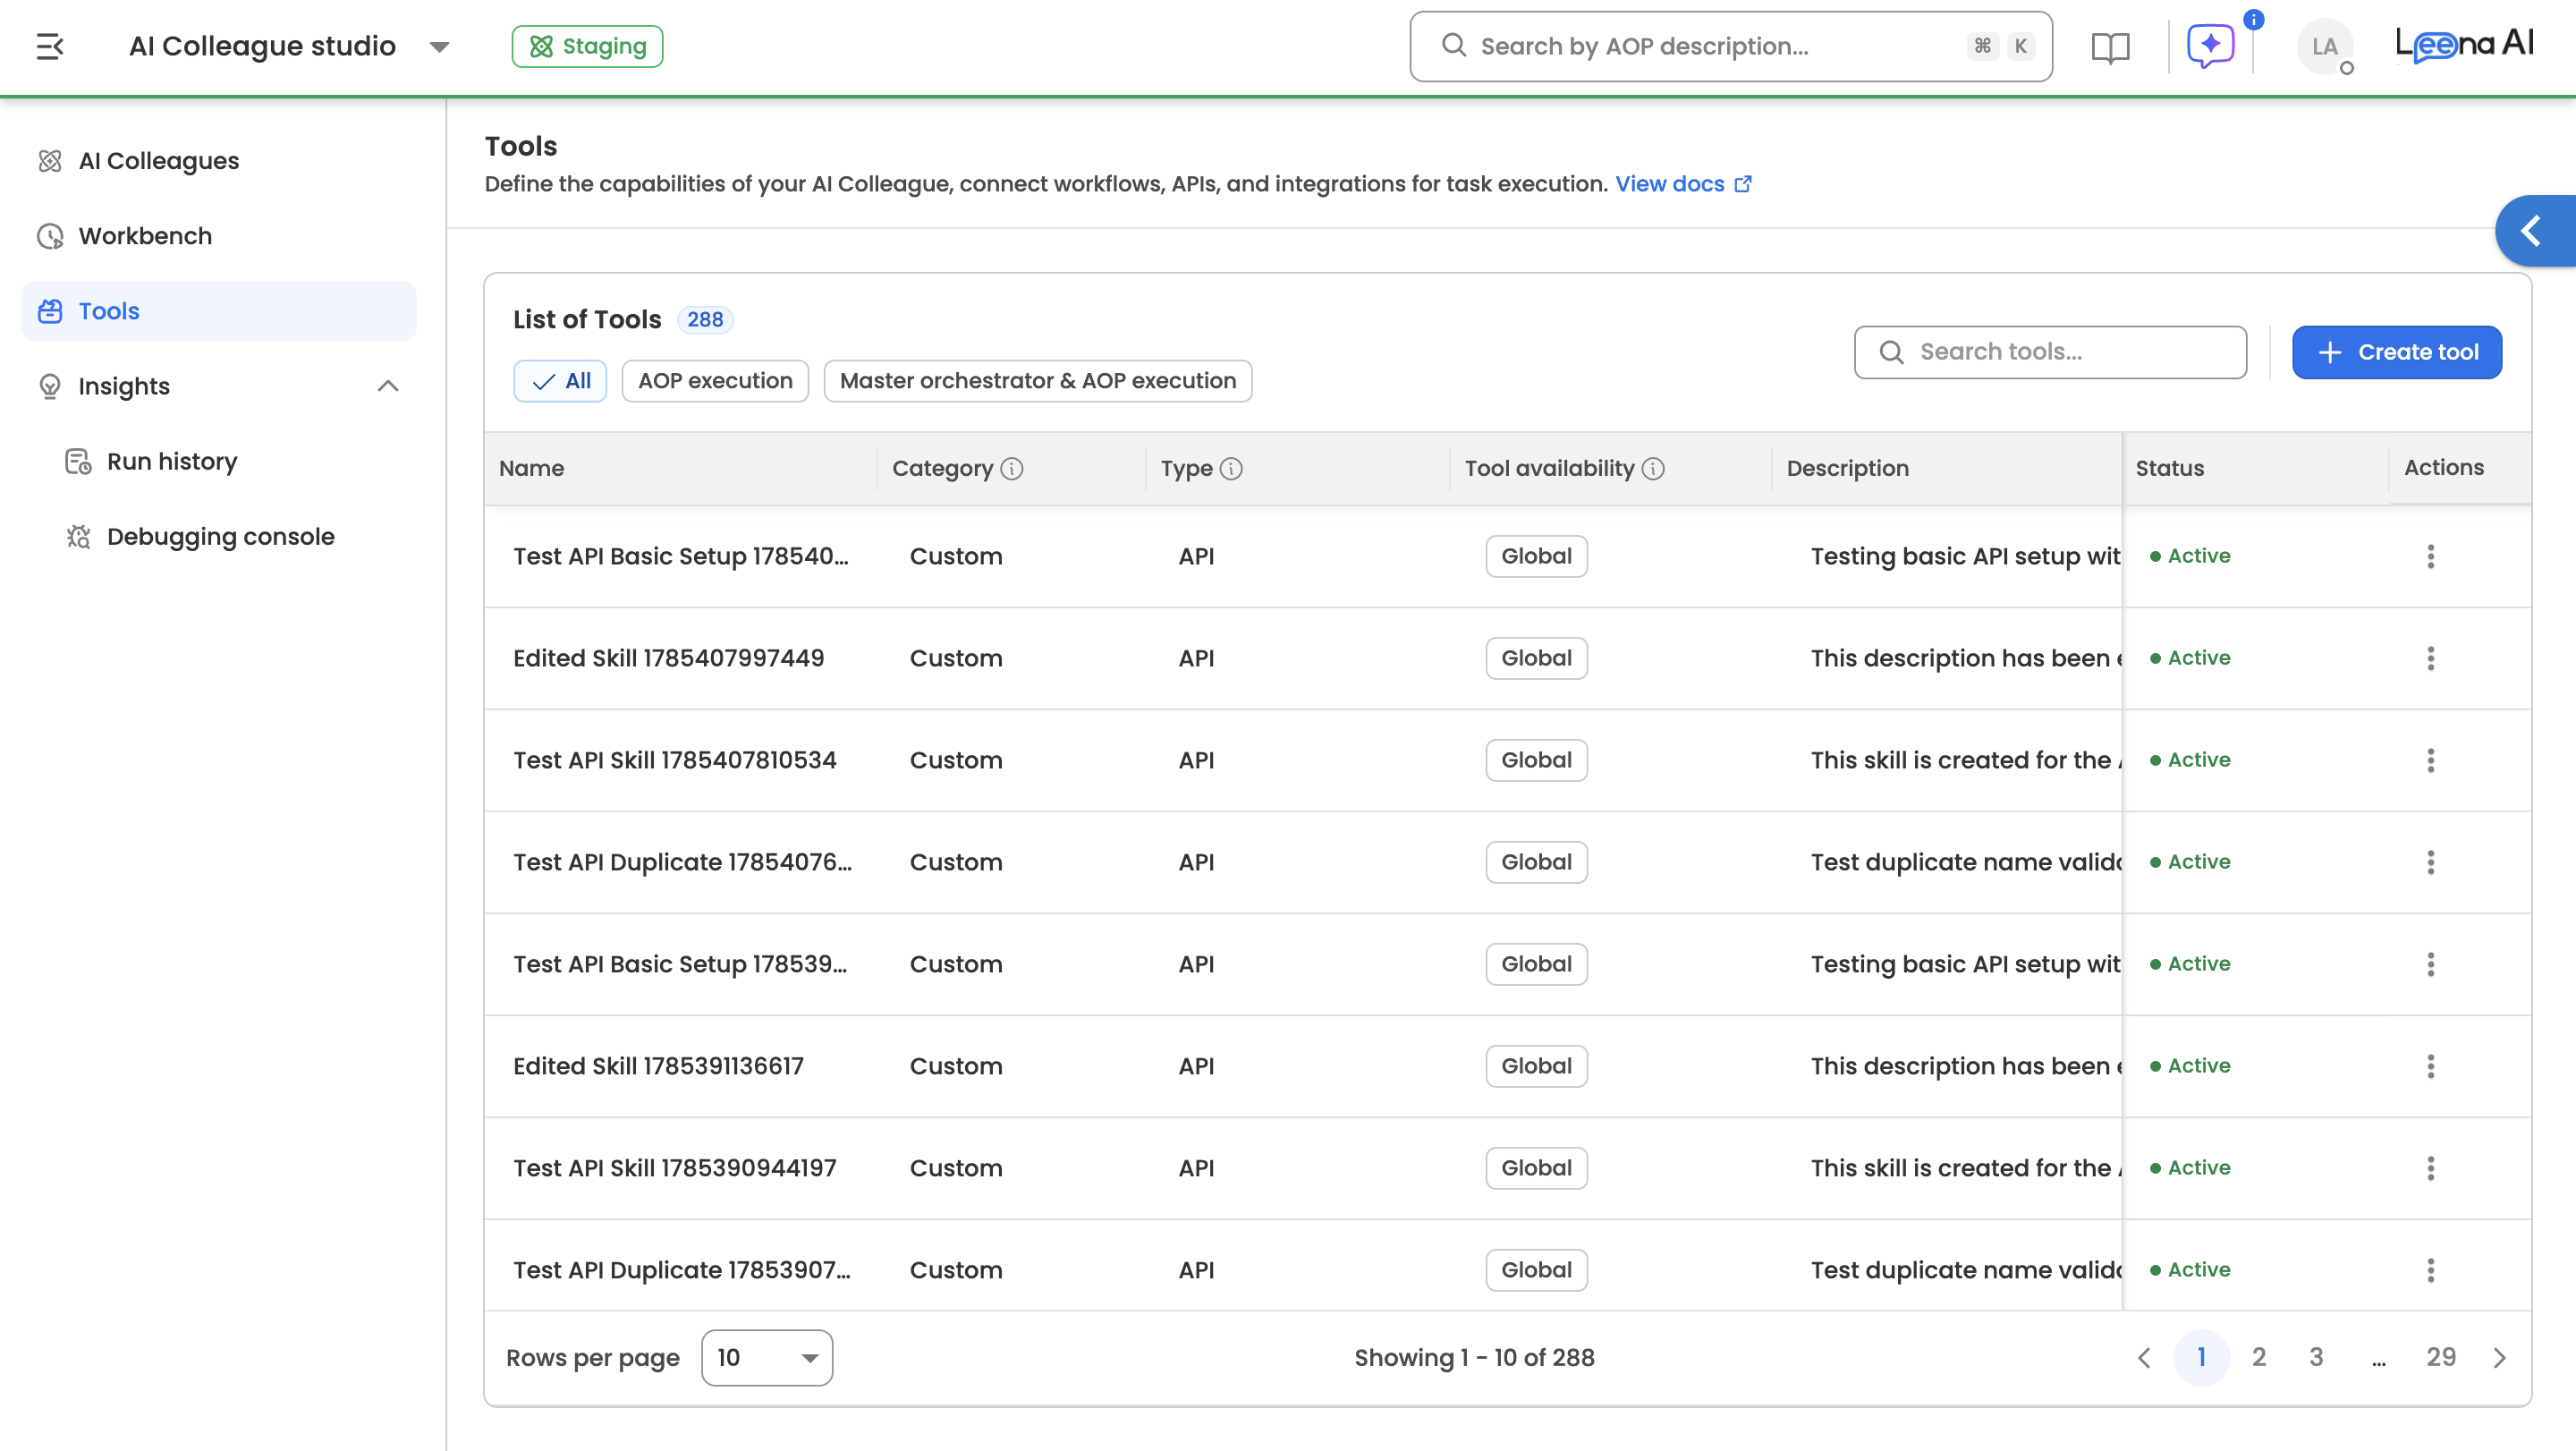Image resolution: width=2576 pixels, height=1451 pixels.
Task: Open actions menu for Test API Basic Setup 178539
Action: tap(2430, 964)
